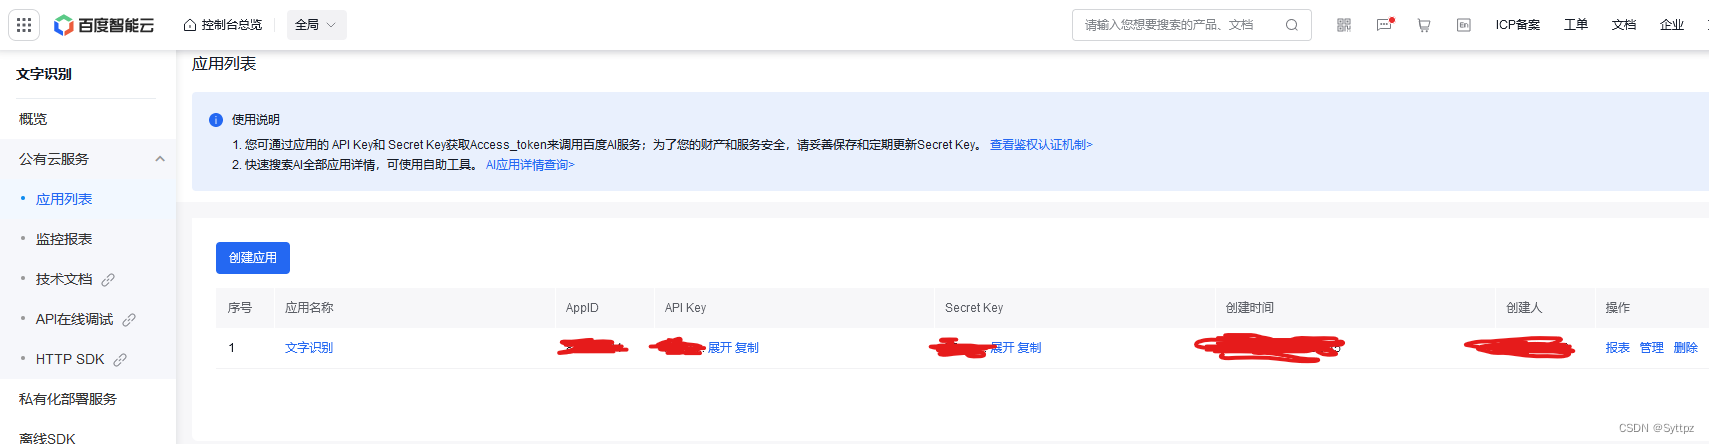Open the 查看鉴权认证机制 link
This screenshot has width=1709, height=444.
(x=1041, y=145)
